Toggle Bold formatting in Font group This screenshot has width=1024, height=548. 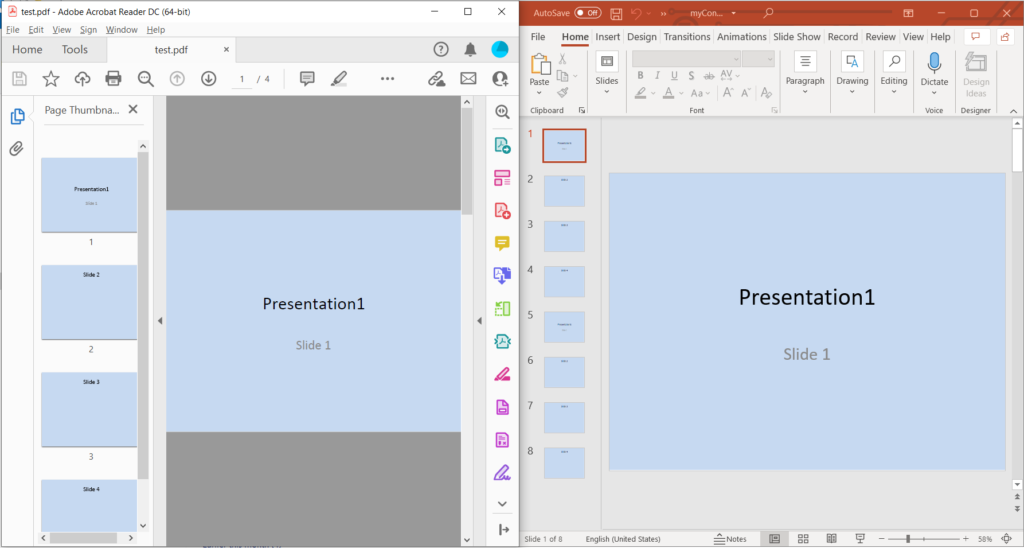(x=640, y=76)
